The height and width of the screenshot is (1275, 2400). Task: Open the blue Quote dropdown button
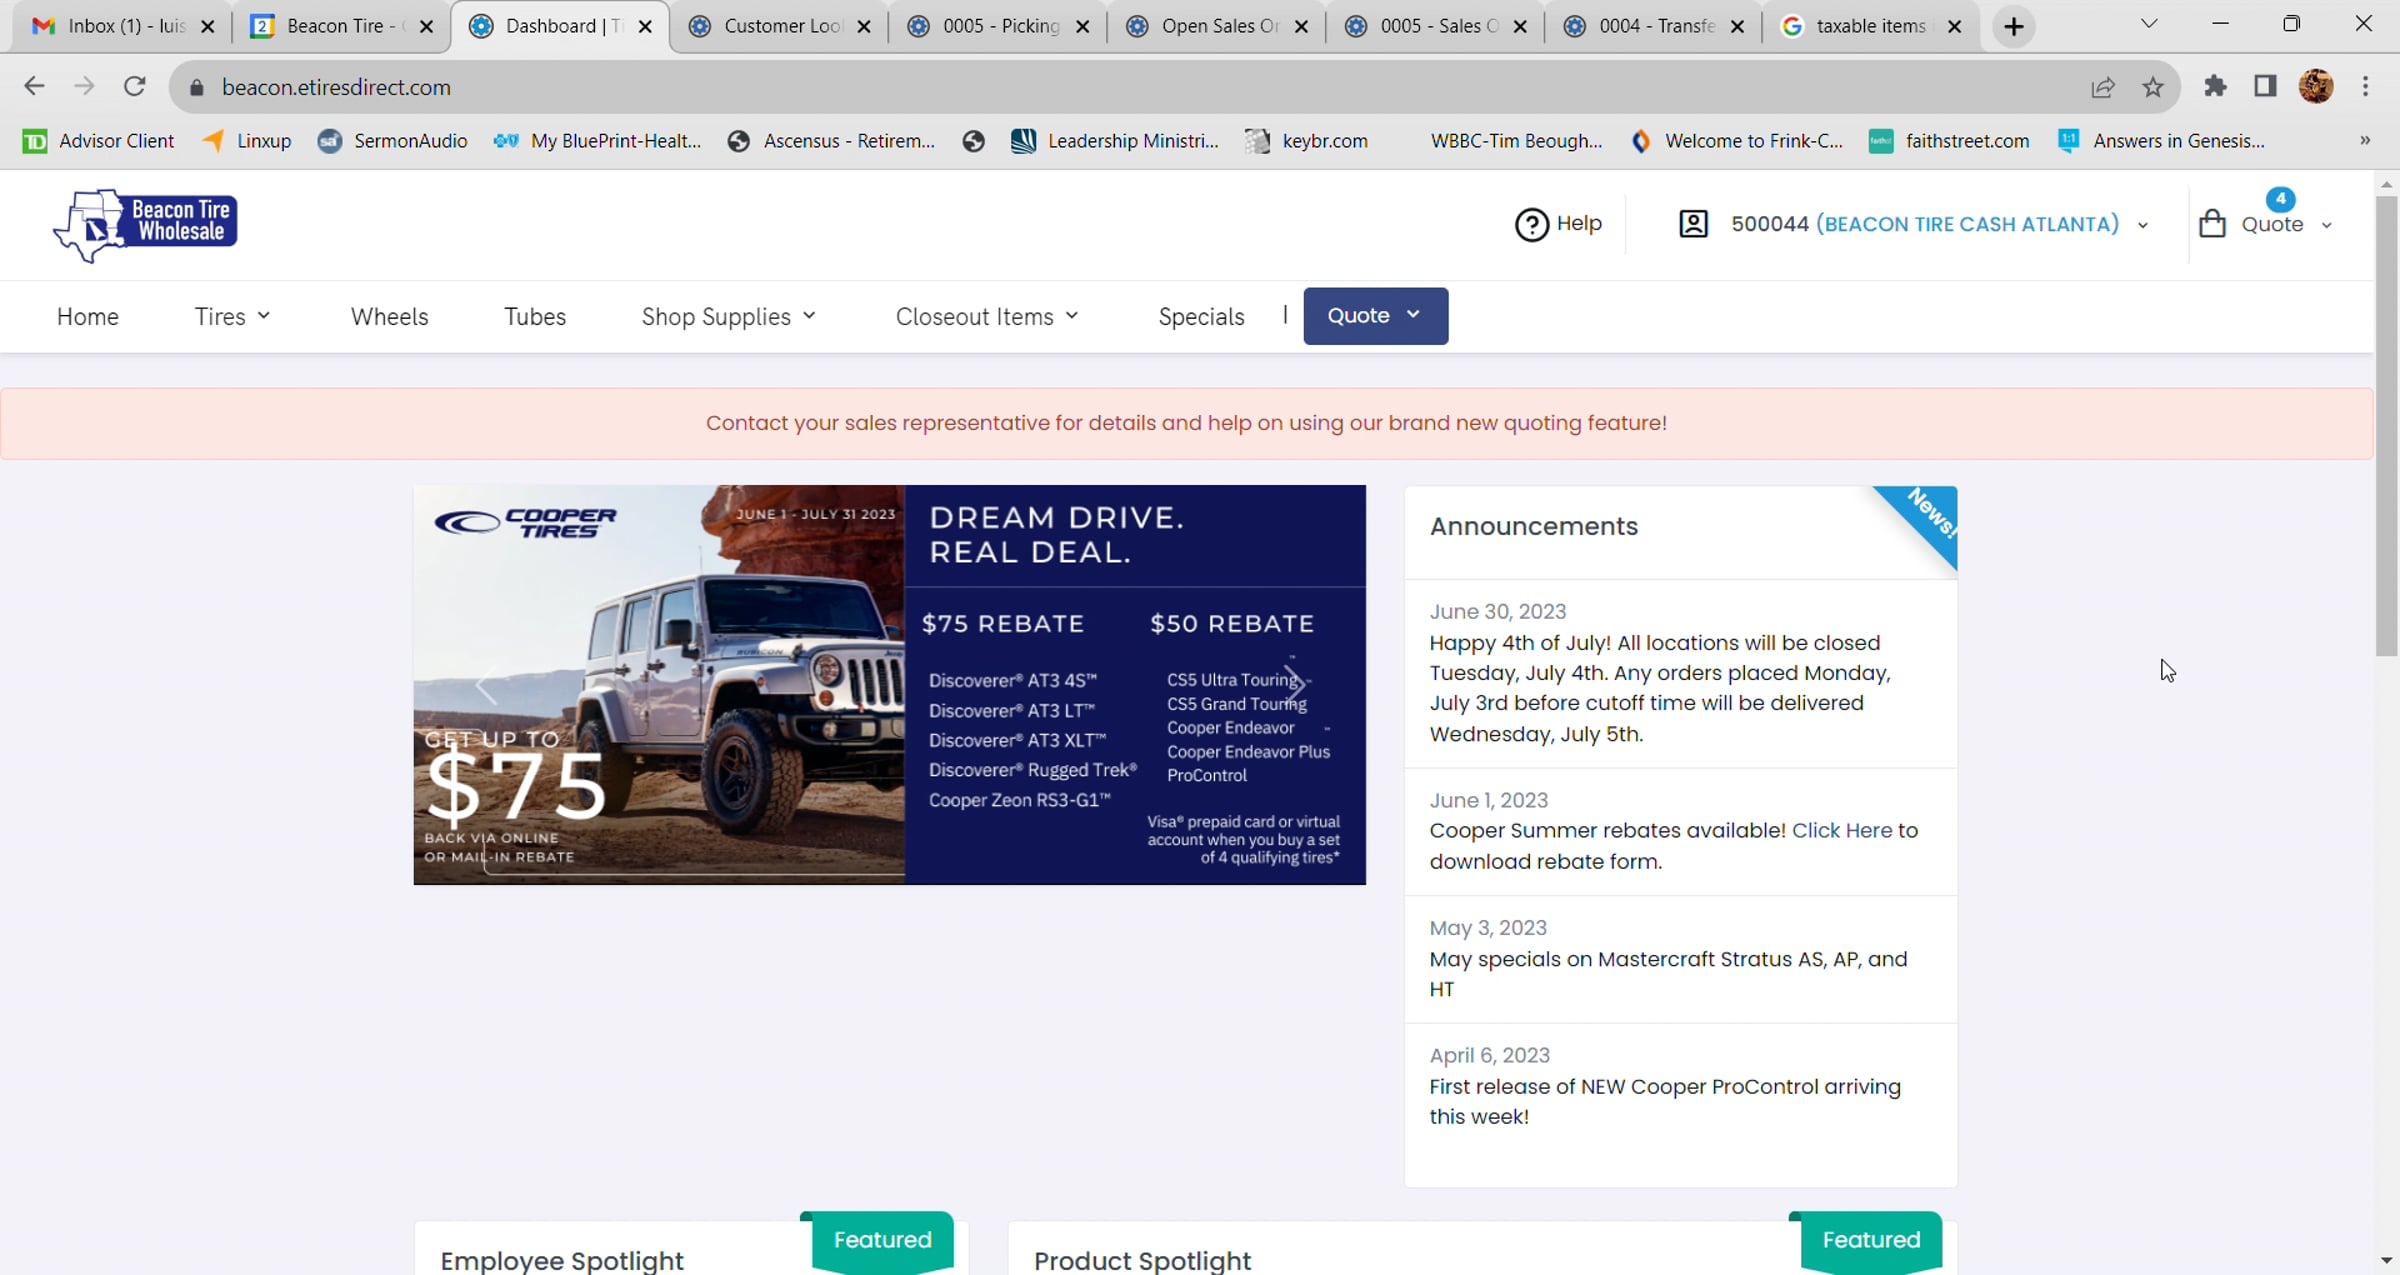(x=1375, y=316)
